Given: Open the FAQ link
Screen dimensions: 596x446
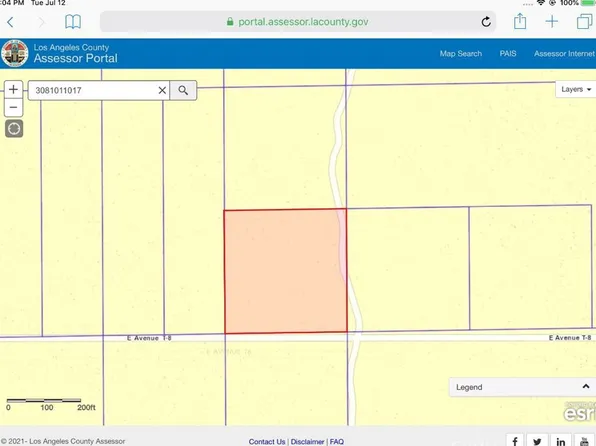Looking at the screenshot, I should click(x=337, y=441).
